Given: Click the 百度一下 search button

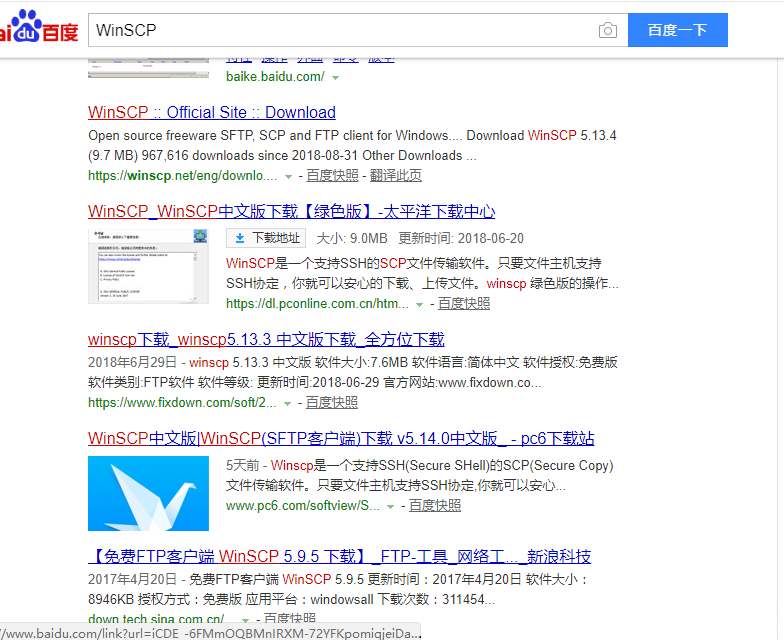Looking at the screenshot, I should [x=678, y=30].
